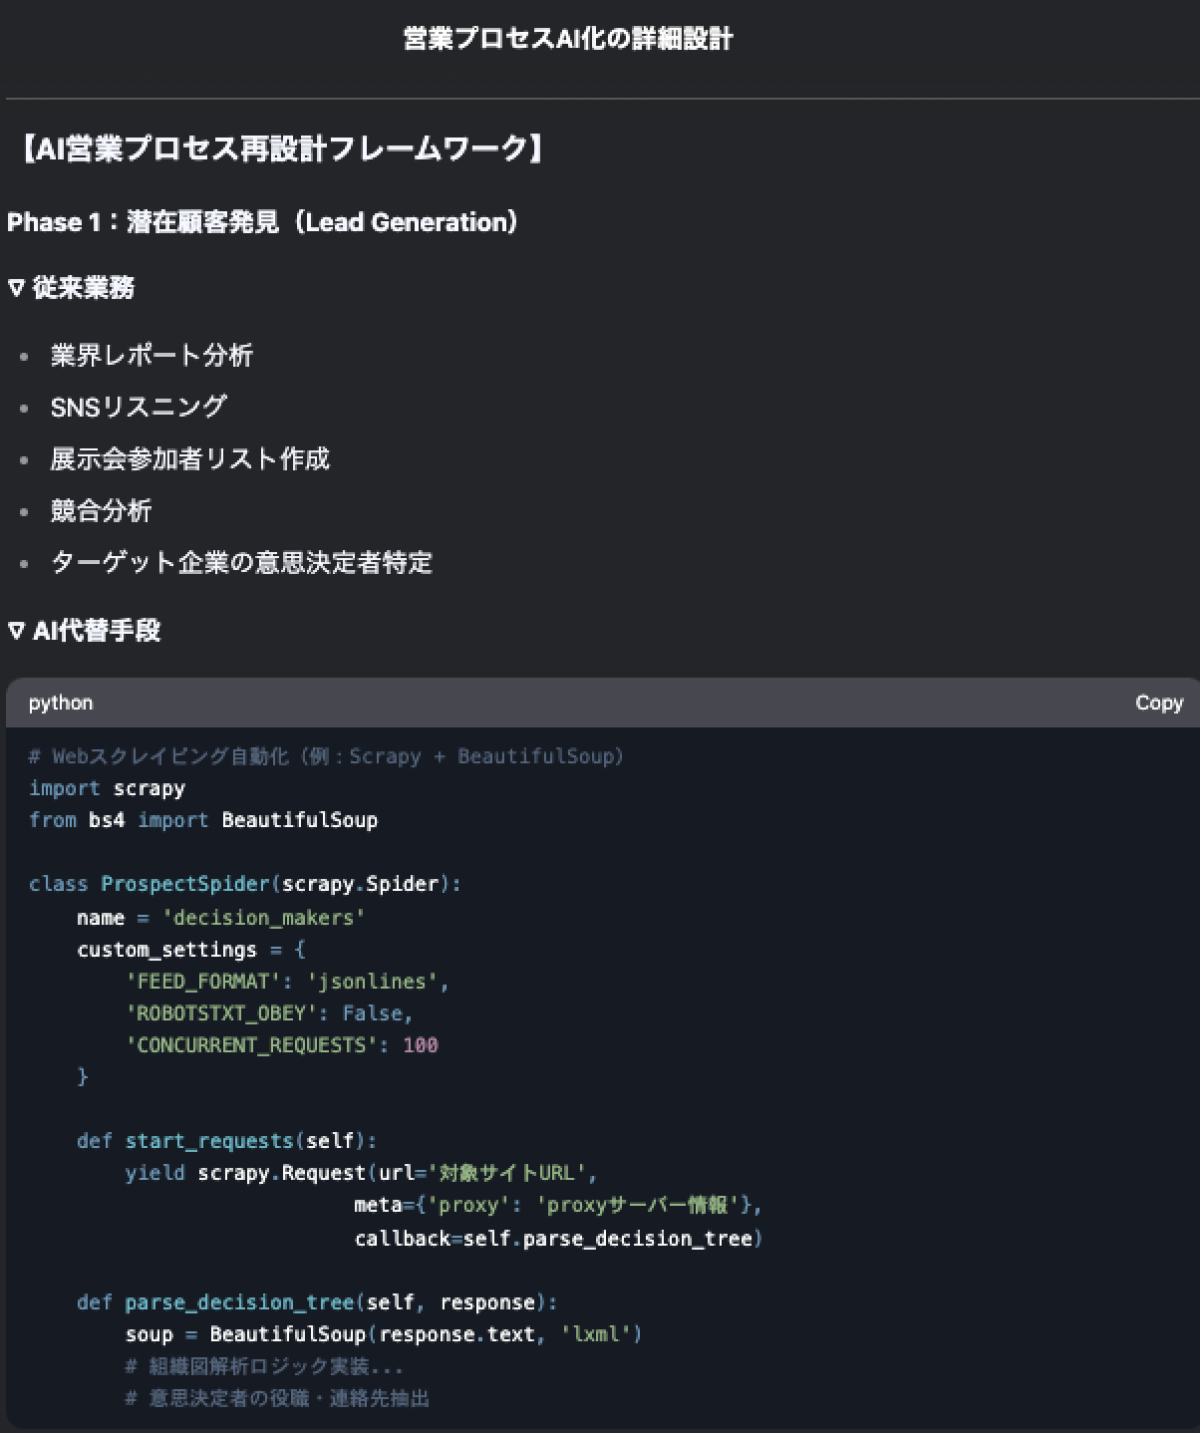Viewport: 1200px width, 1433px height.
Task: Click the page title 営業プロセスAI化の詳細設計
Action: tap(567, 39)
